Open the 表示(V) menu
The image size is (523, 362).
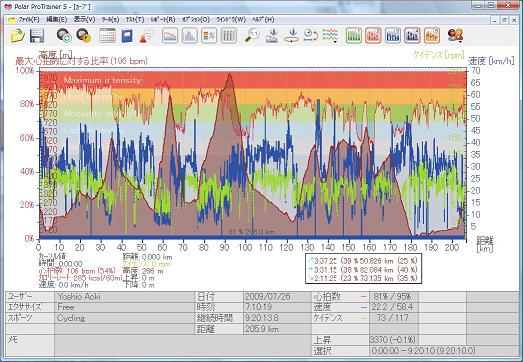pos(84,20)
